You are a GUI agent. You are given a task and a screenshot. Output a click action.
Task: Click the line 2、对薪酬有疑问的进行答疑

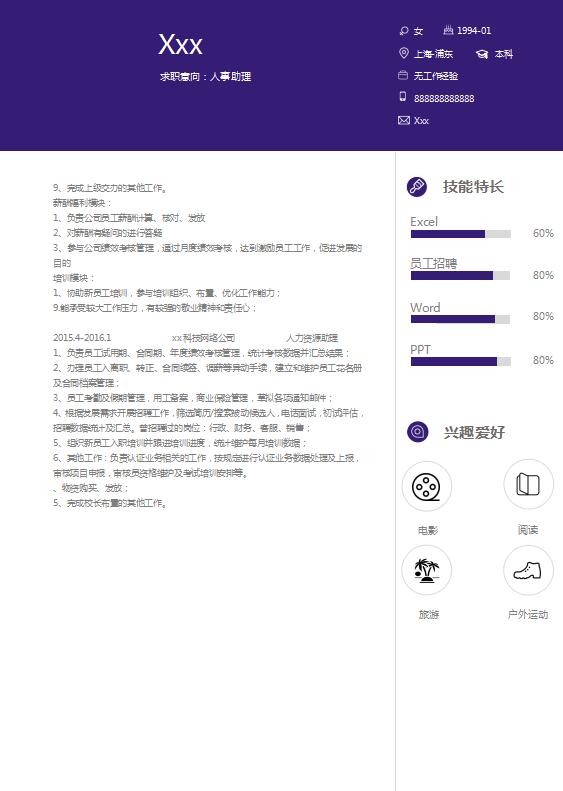[x=107, y=233]
